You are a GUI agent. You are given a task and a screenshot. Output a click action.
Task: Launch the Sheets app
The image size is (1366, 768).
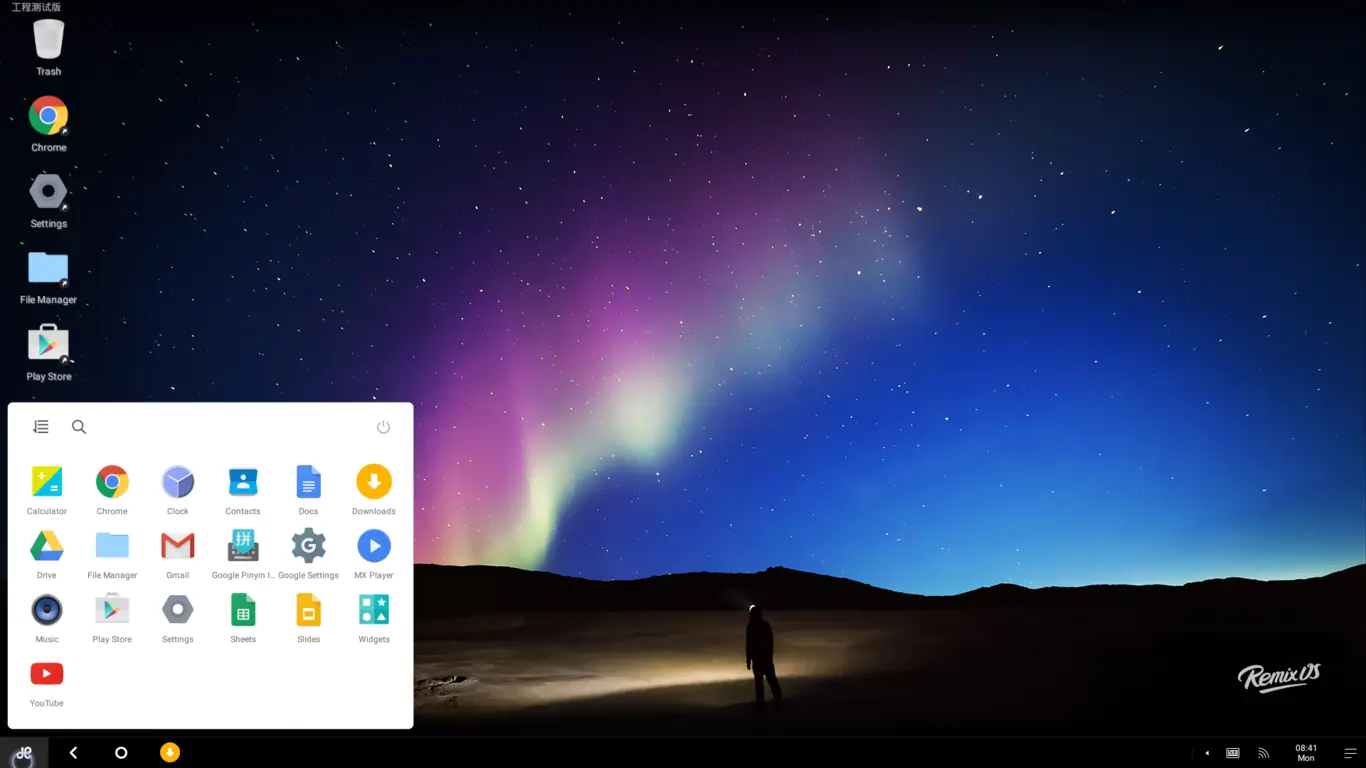(x=243, y=618)
